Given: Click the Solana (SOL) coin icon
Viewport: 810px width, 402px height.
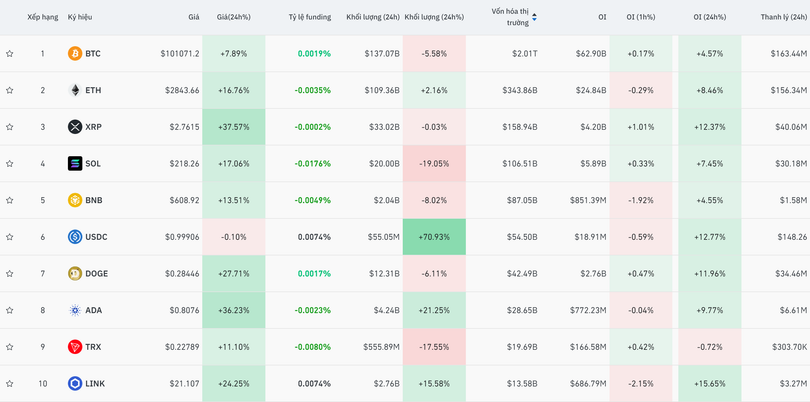Looking at the screenshot, I should click(75, 164).
